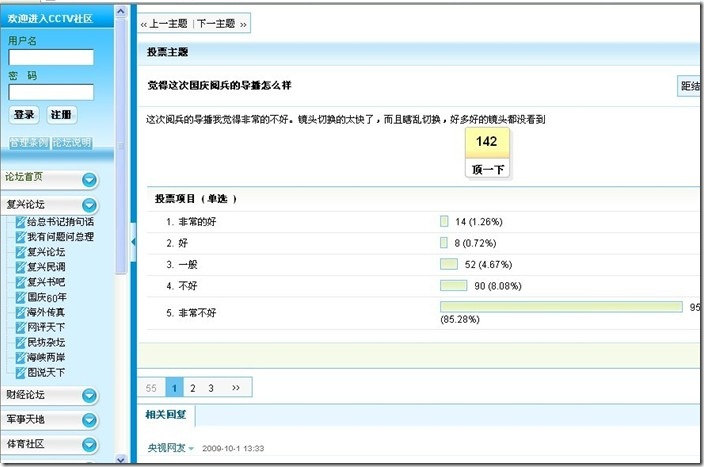Open the 央视网友 user dropdown
The width and height of the screenshot is (704, 467).
point(191,448)
